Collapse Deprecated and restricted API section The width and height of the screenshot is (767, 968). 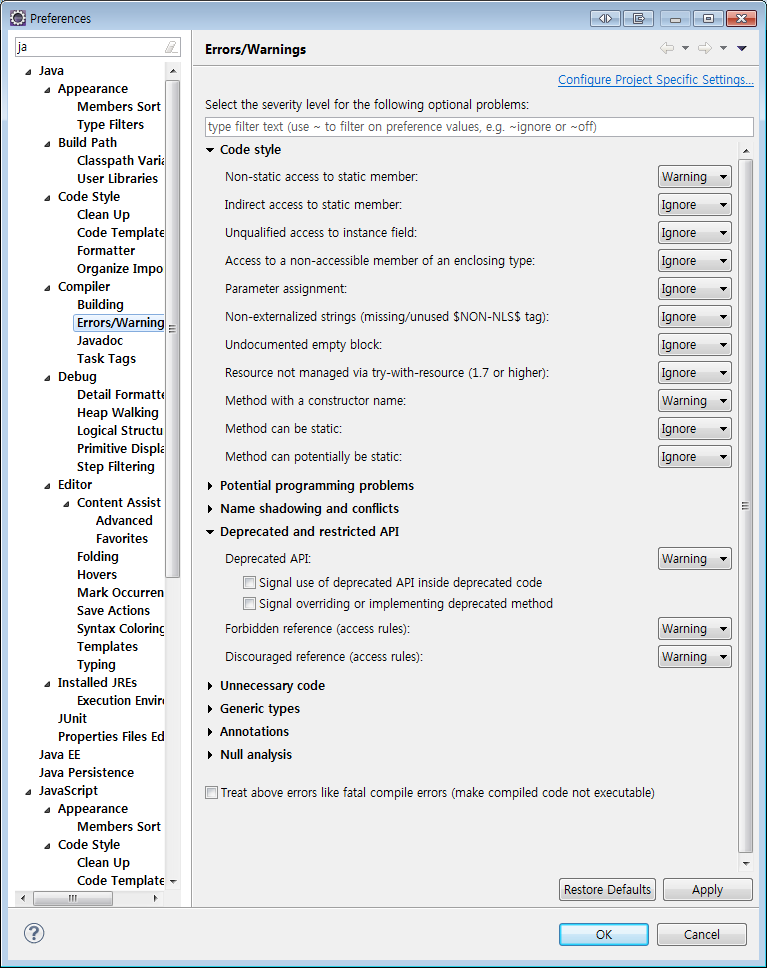[x=210, y=532]
